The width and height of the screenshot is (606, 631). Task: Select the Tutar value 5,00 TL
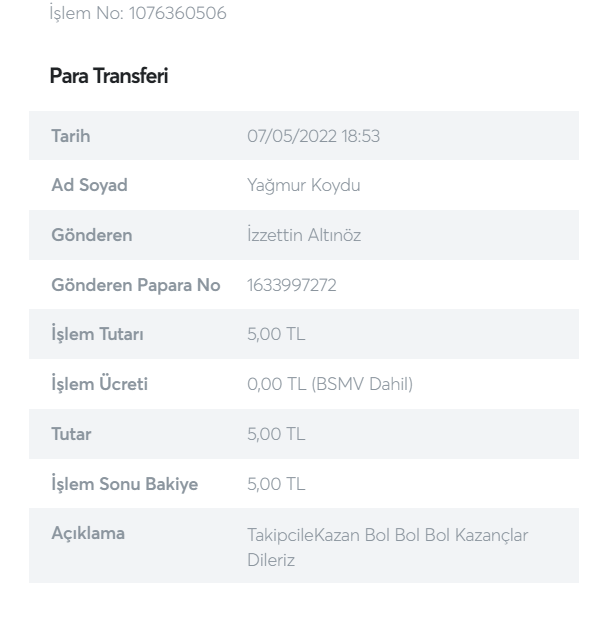[276, 434]
